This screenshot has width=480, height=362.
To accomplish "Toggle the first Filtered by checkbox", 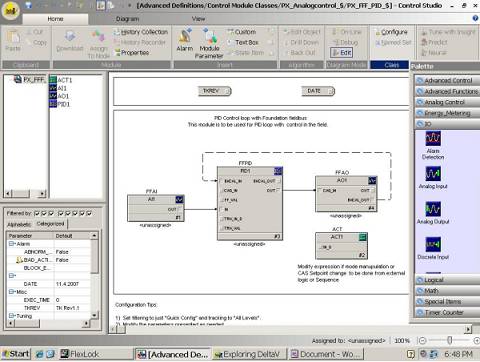I will (37, 213).
